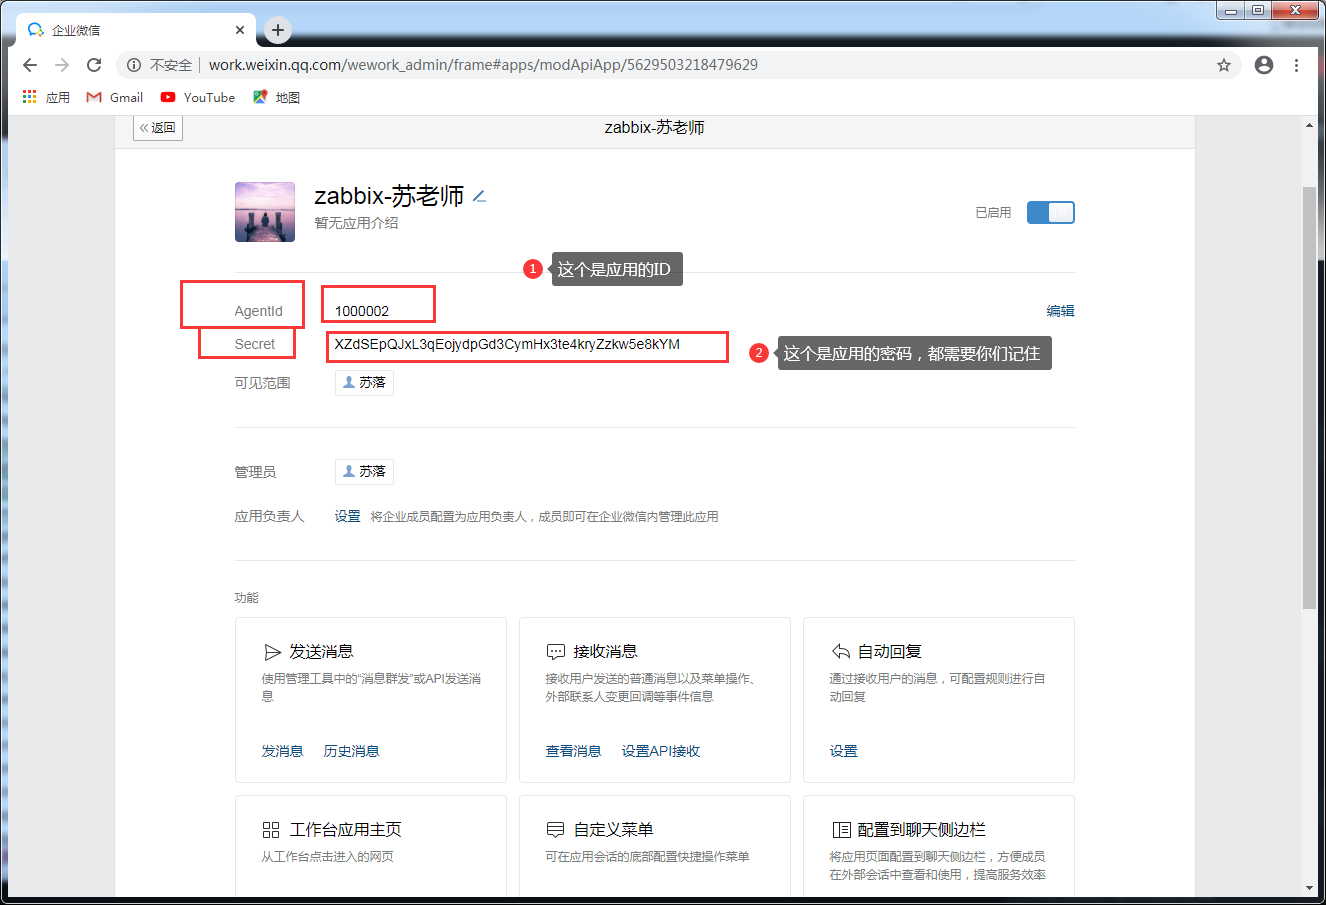This screenshot has width=1326, height=905.
Task: Click the 自动回复 reply arrow icon
Action: click(840, 652)
